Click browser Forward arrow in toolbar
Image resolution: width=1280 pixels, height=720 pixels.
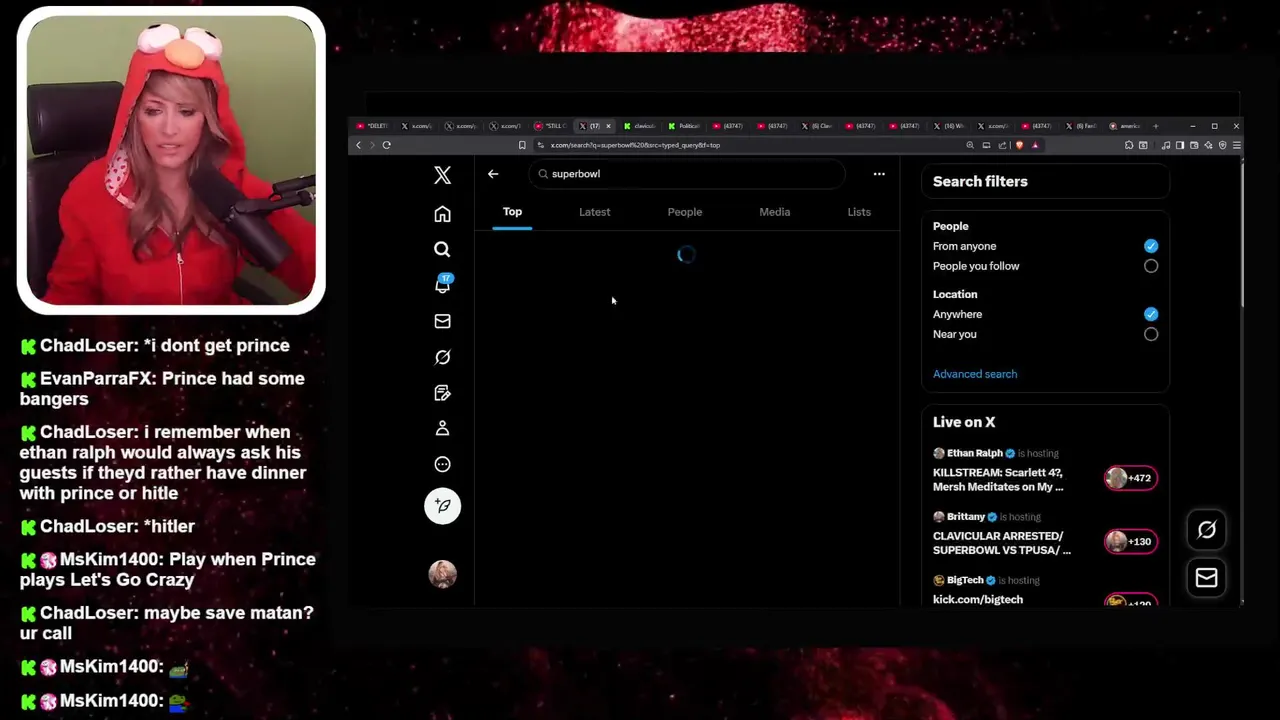(372, 145)
